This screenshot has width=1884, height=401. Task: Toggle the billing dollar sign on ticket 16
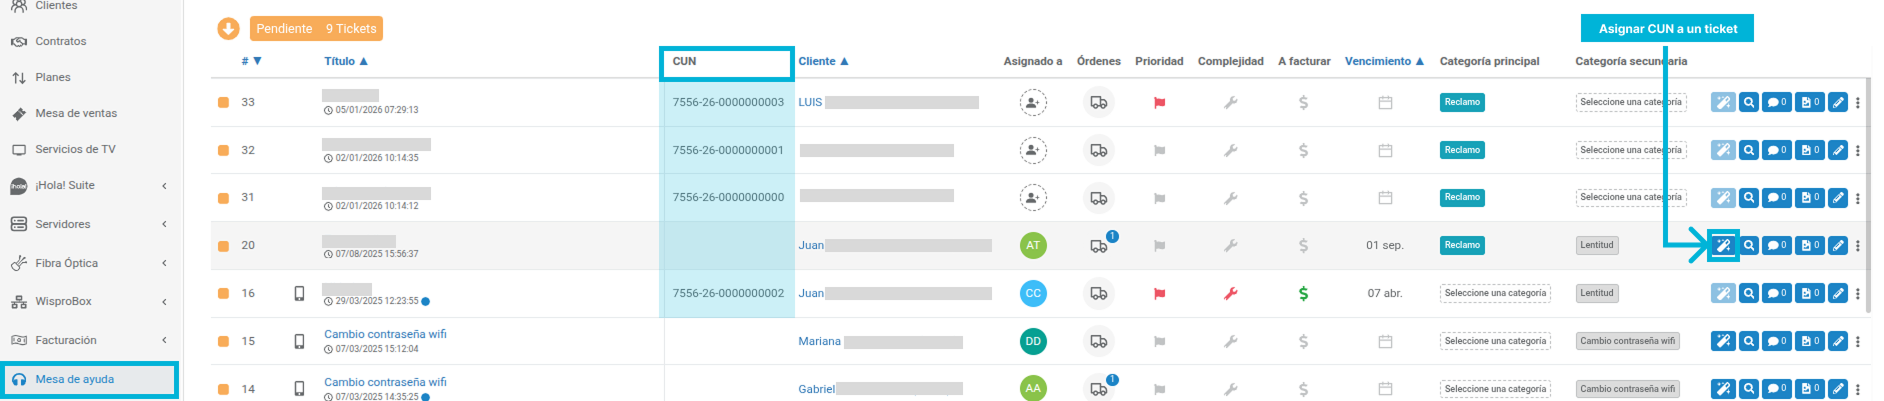pos(1303,293)
